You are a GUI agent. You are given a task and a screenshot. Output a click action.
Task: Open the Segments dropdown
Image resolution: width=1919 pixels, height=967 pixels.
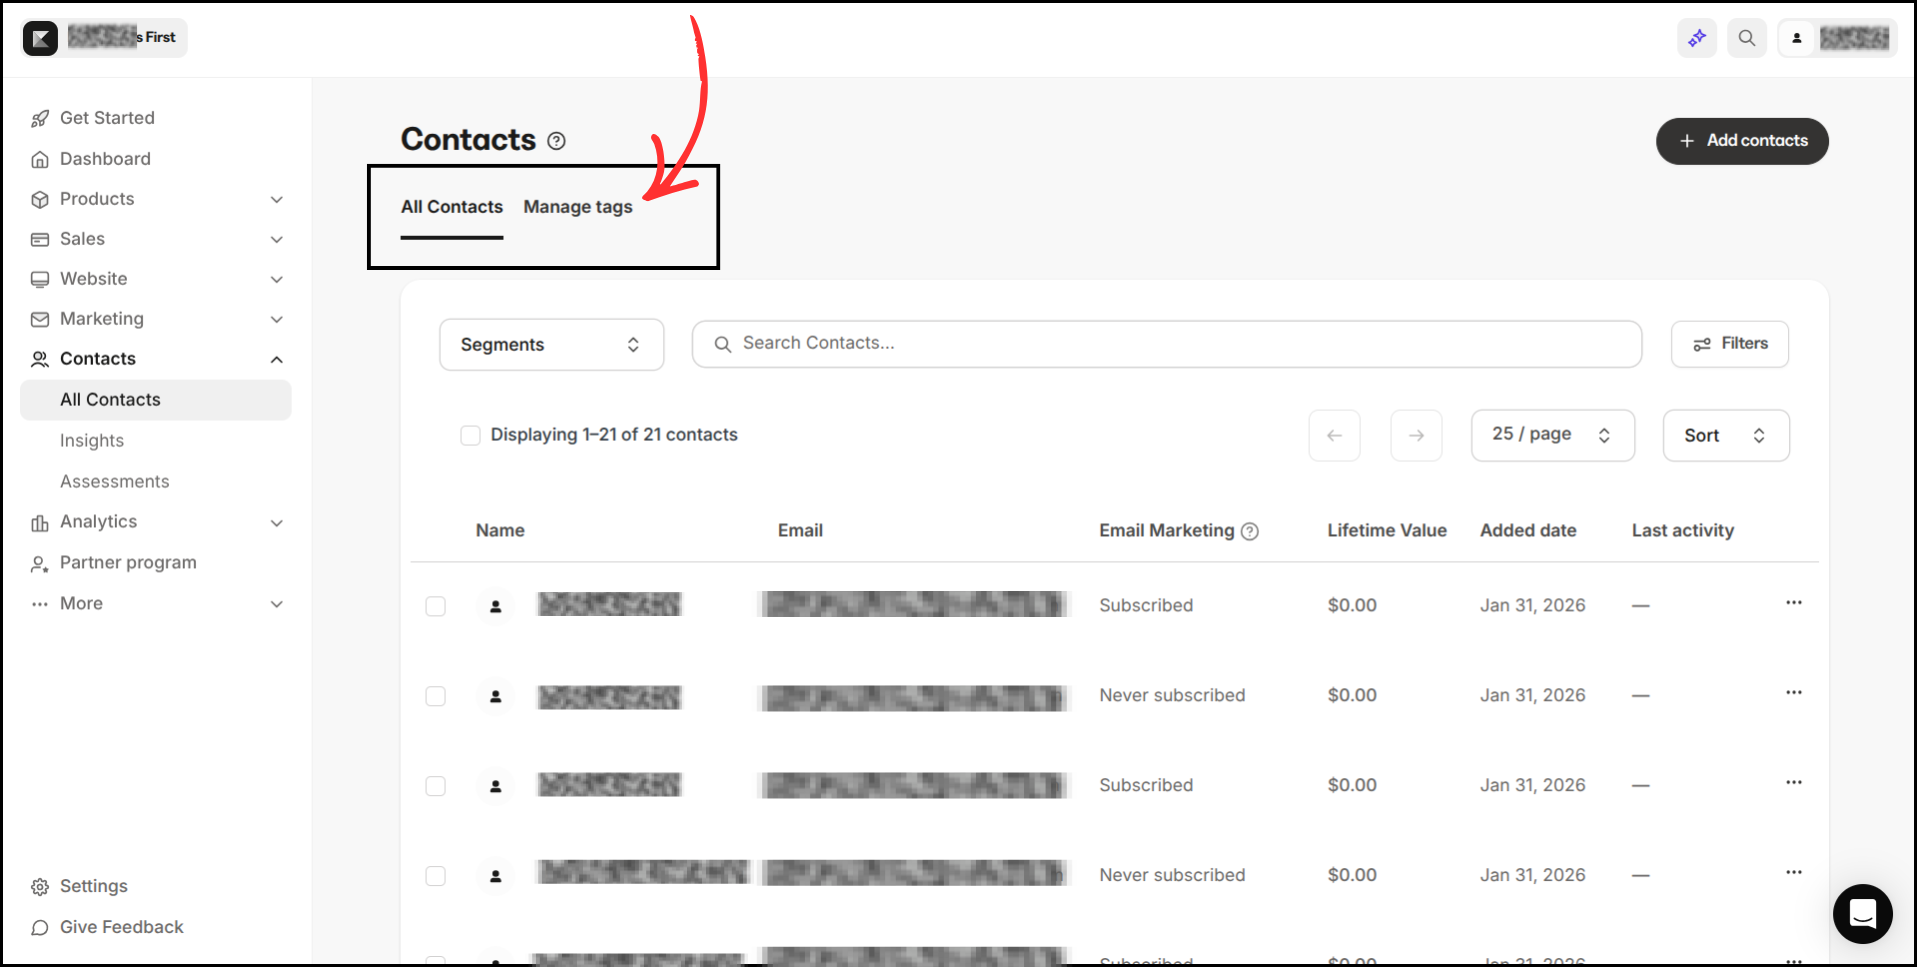[x=551, y=344]
